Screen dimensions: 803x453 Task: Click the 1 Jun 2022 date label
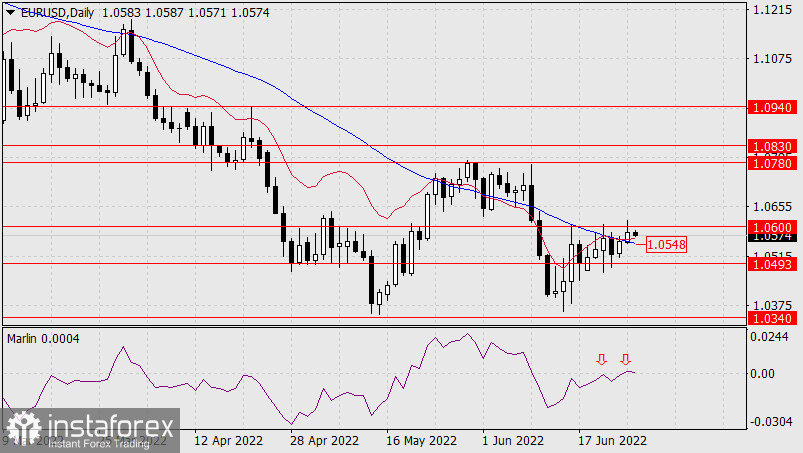point(513,440)
